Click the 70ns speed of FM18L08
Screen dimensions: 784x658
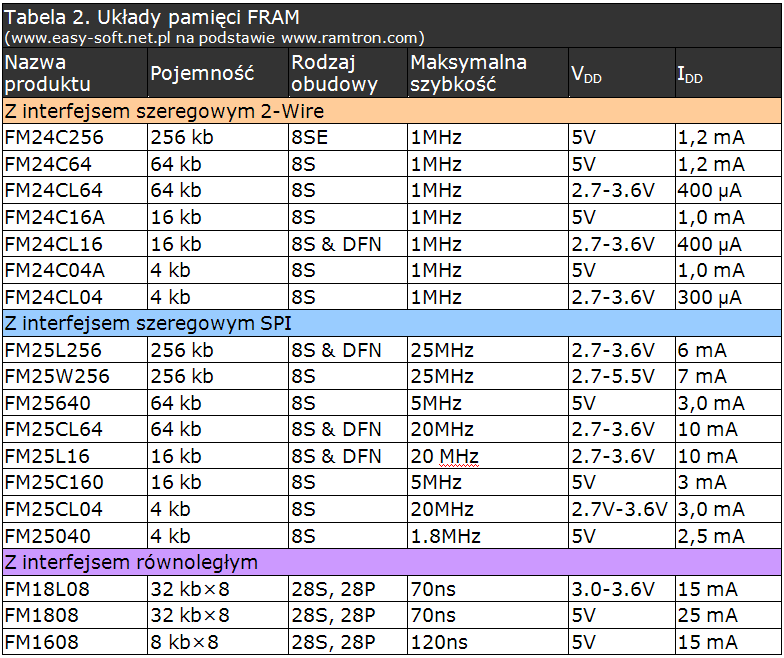pyautogui.click(x=488, y=589)
